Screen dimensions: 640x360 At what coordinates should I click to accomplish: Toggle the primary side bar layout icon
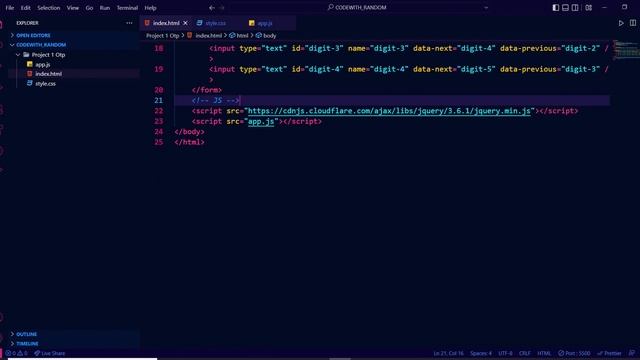pyautogui.click(x=556, y=7)
